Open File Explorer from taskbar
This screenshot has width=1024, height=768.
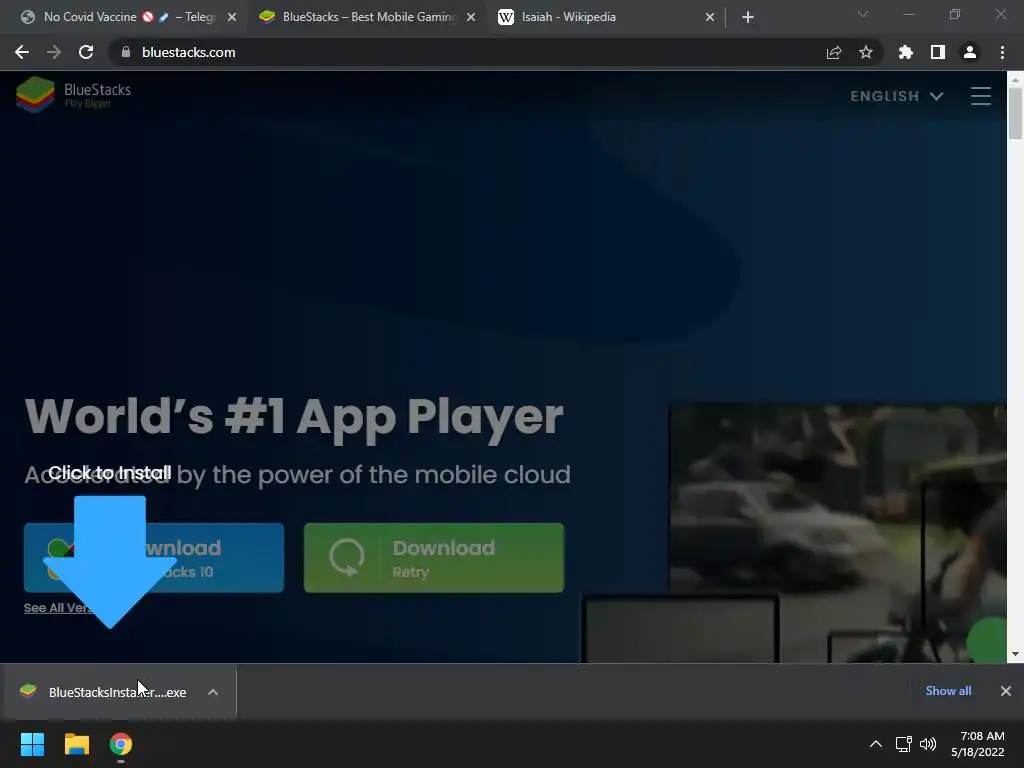pos(76,744)
